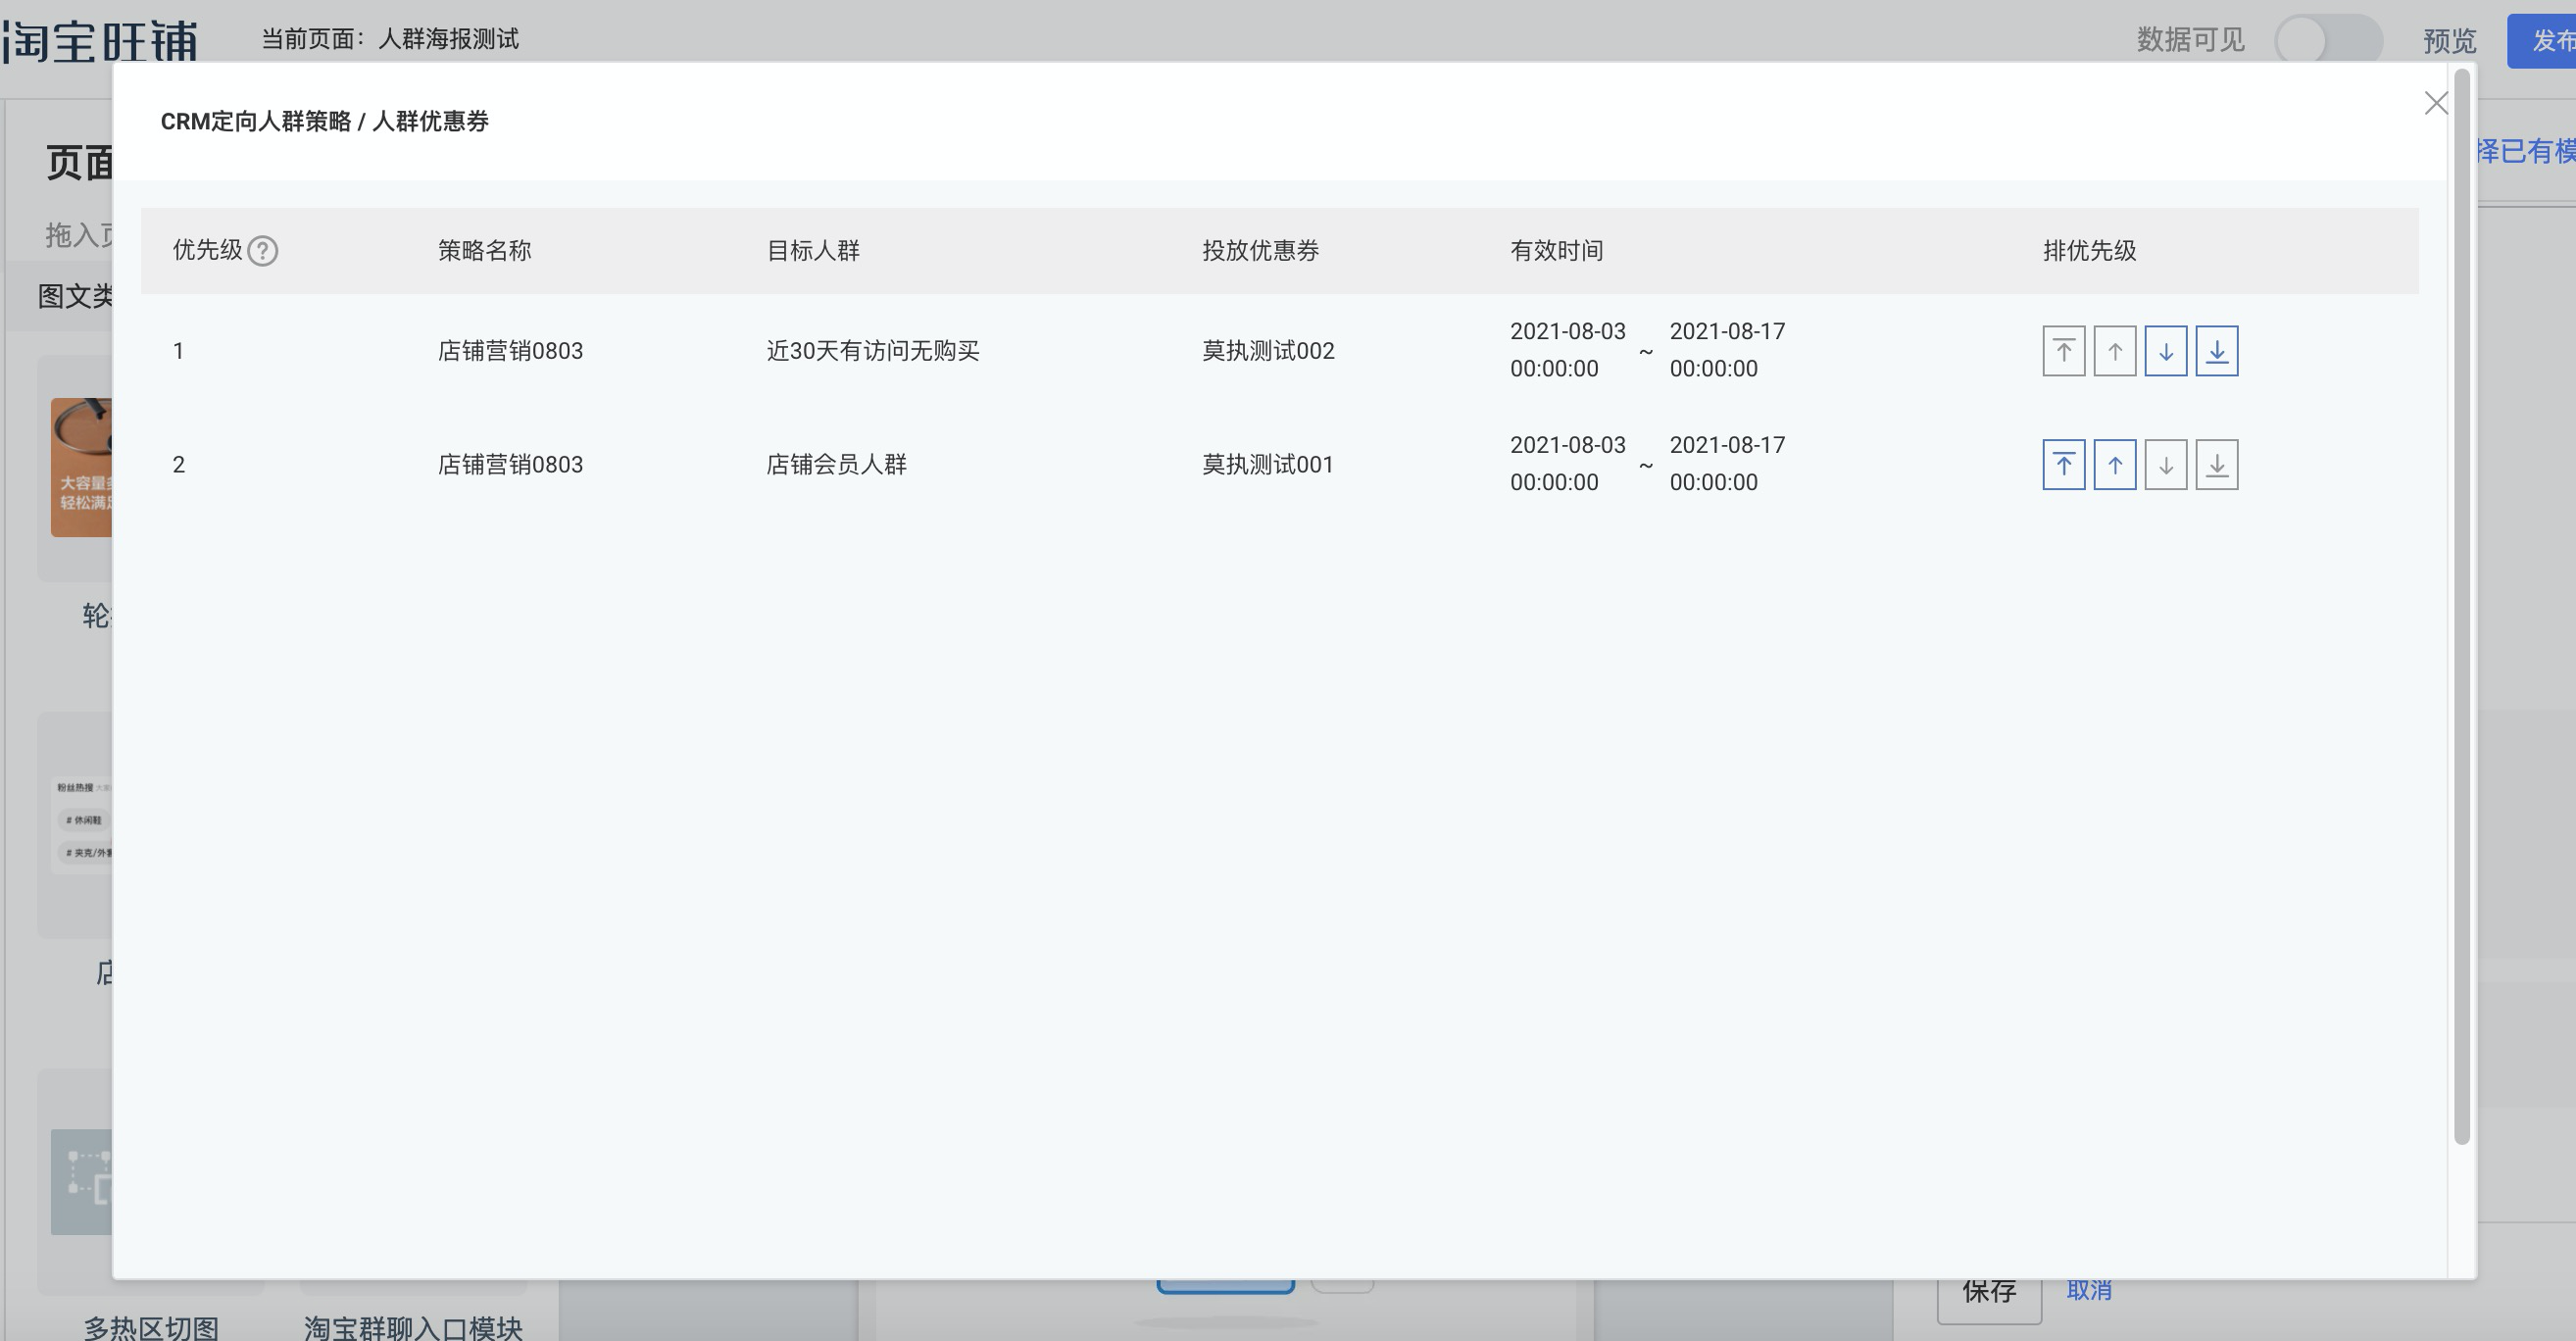Click the 取消 cancel link

click(2088, 1291)
